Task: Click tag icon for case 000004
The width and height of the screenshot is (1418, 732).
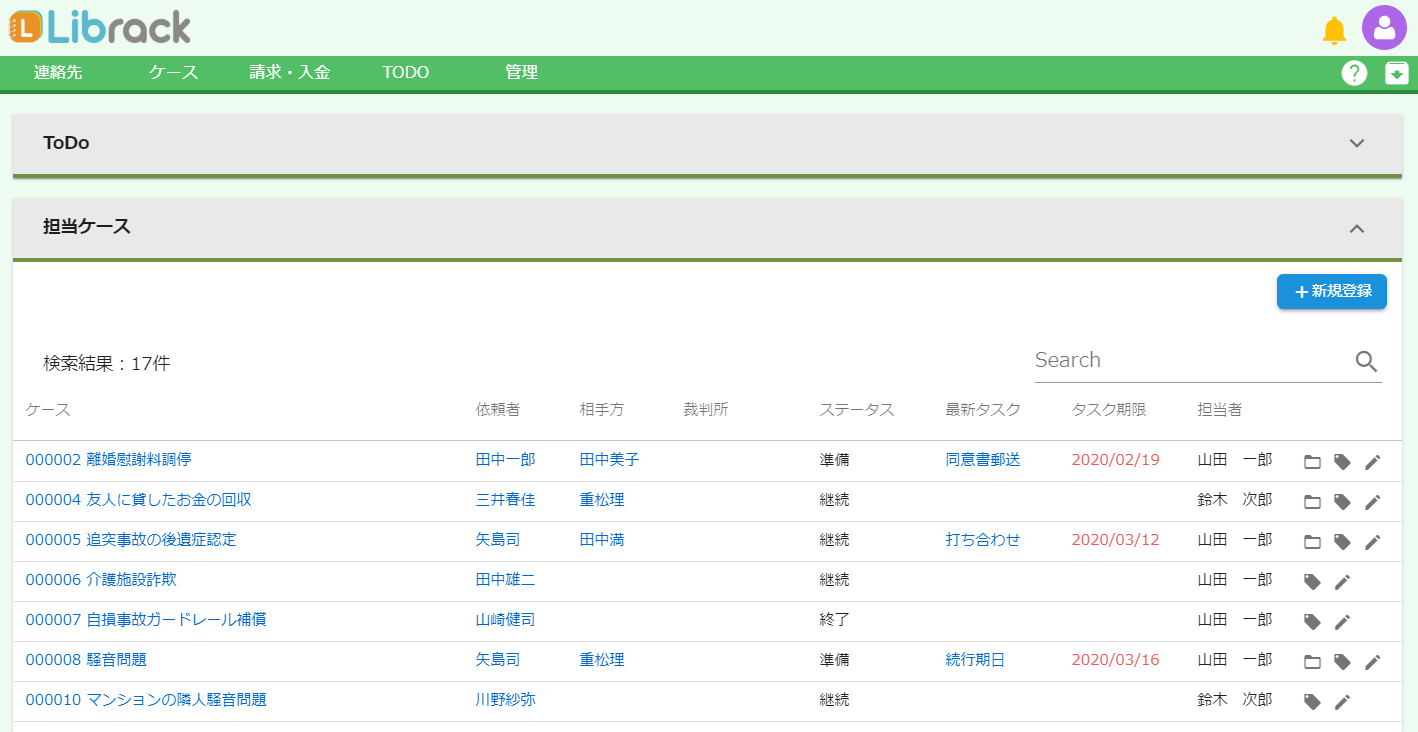Action: pyautogui.click(x=1342, y=501)
